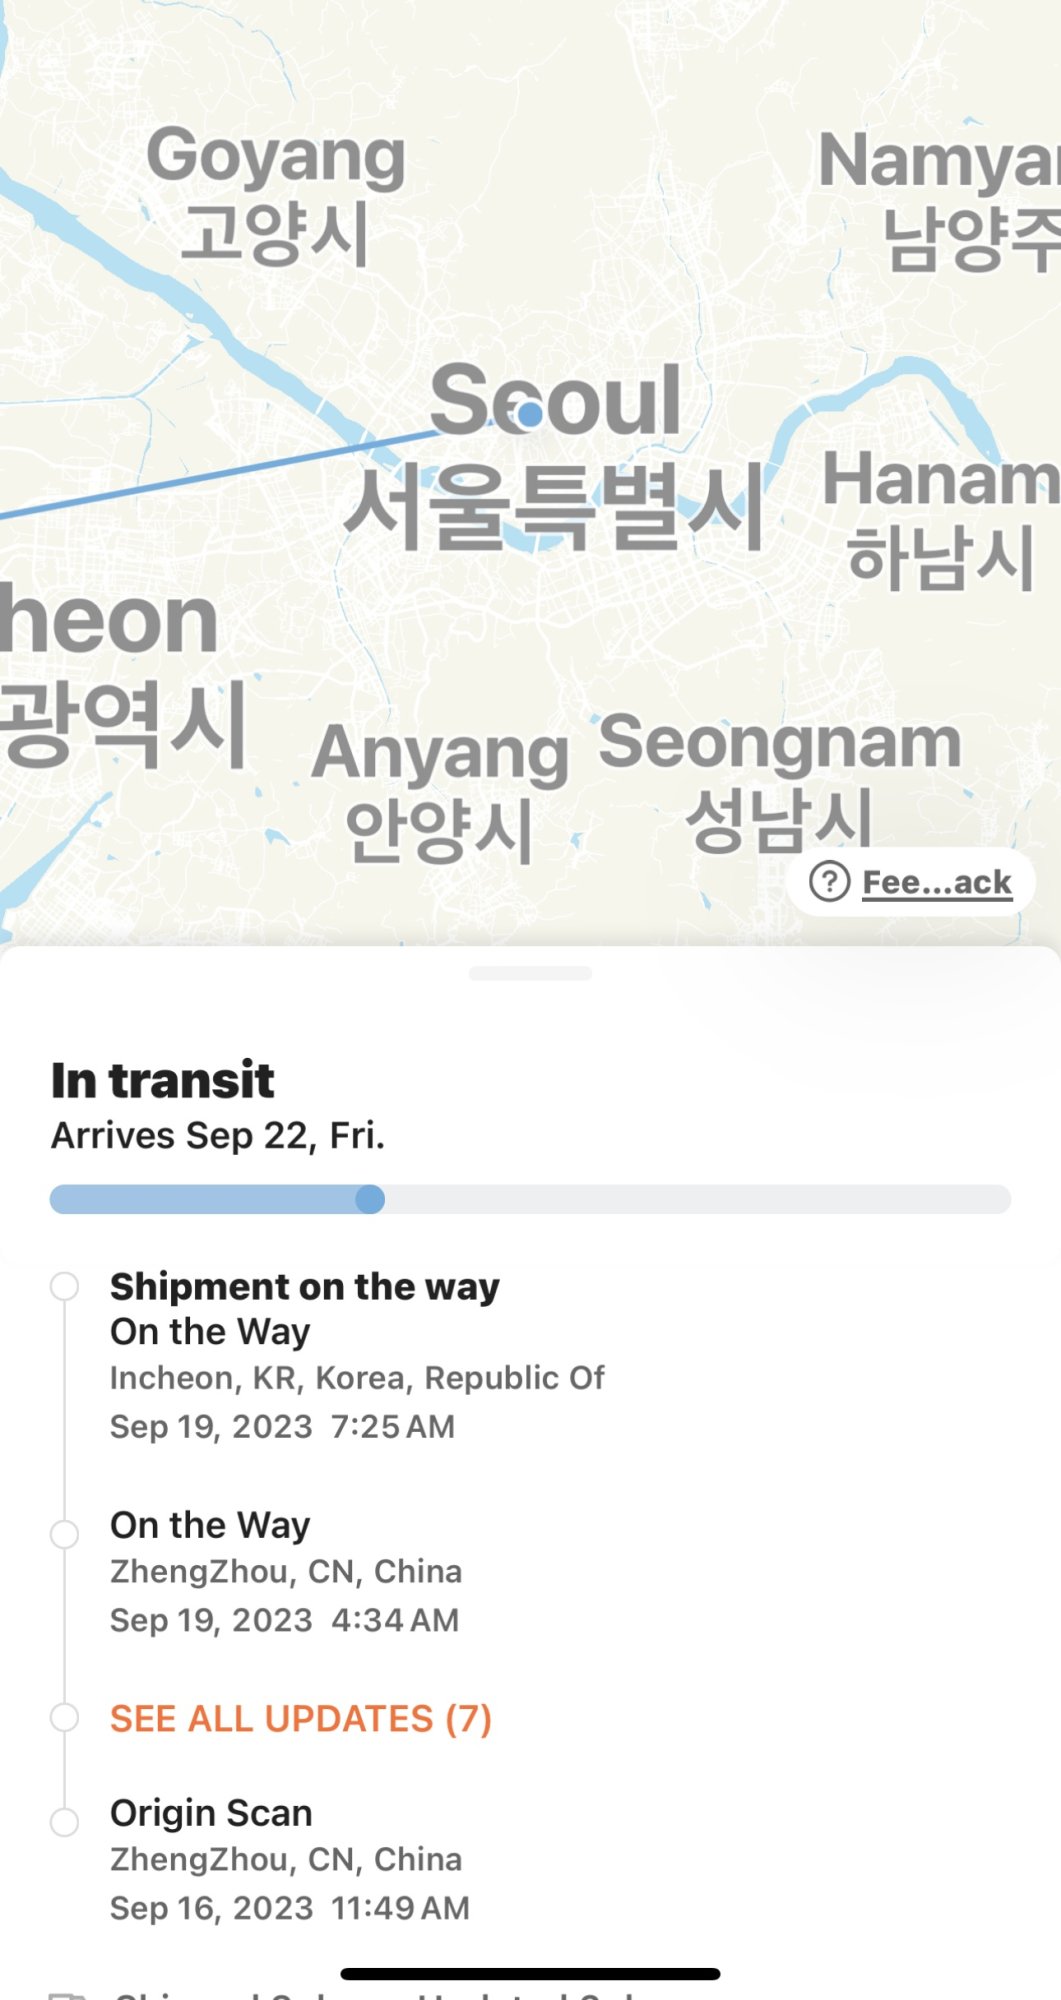Tap the timeline circle beside the ZhengZhou 4:34 AM update
Viewport: 1061px width, 2000px height.
click(65, 1534)
